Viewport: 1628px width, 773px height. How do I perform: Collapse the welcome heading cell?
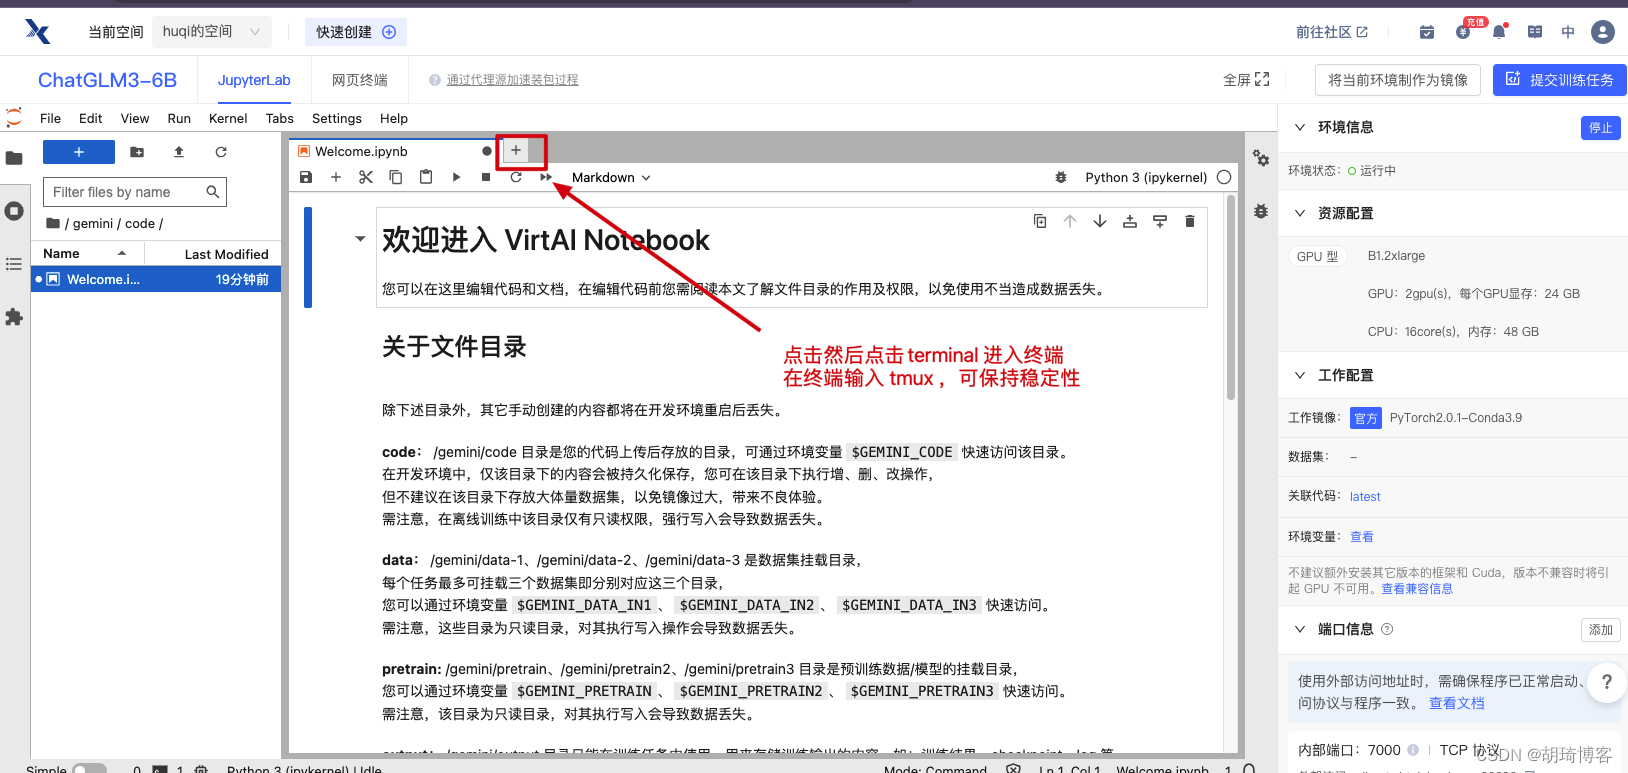[x=360, y=239]
